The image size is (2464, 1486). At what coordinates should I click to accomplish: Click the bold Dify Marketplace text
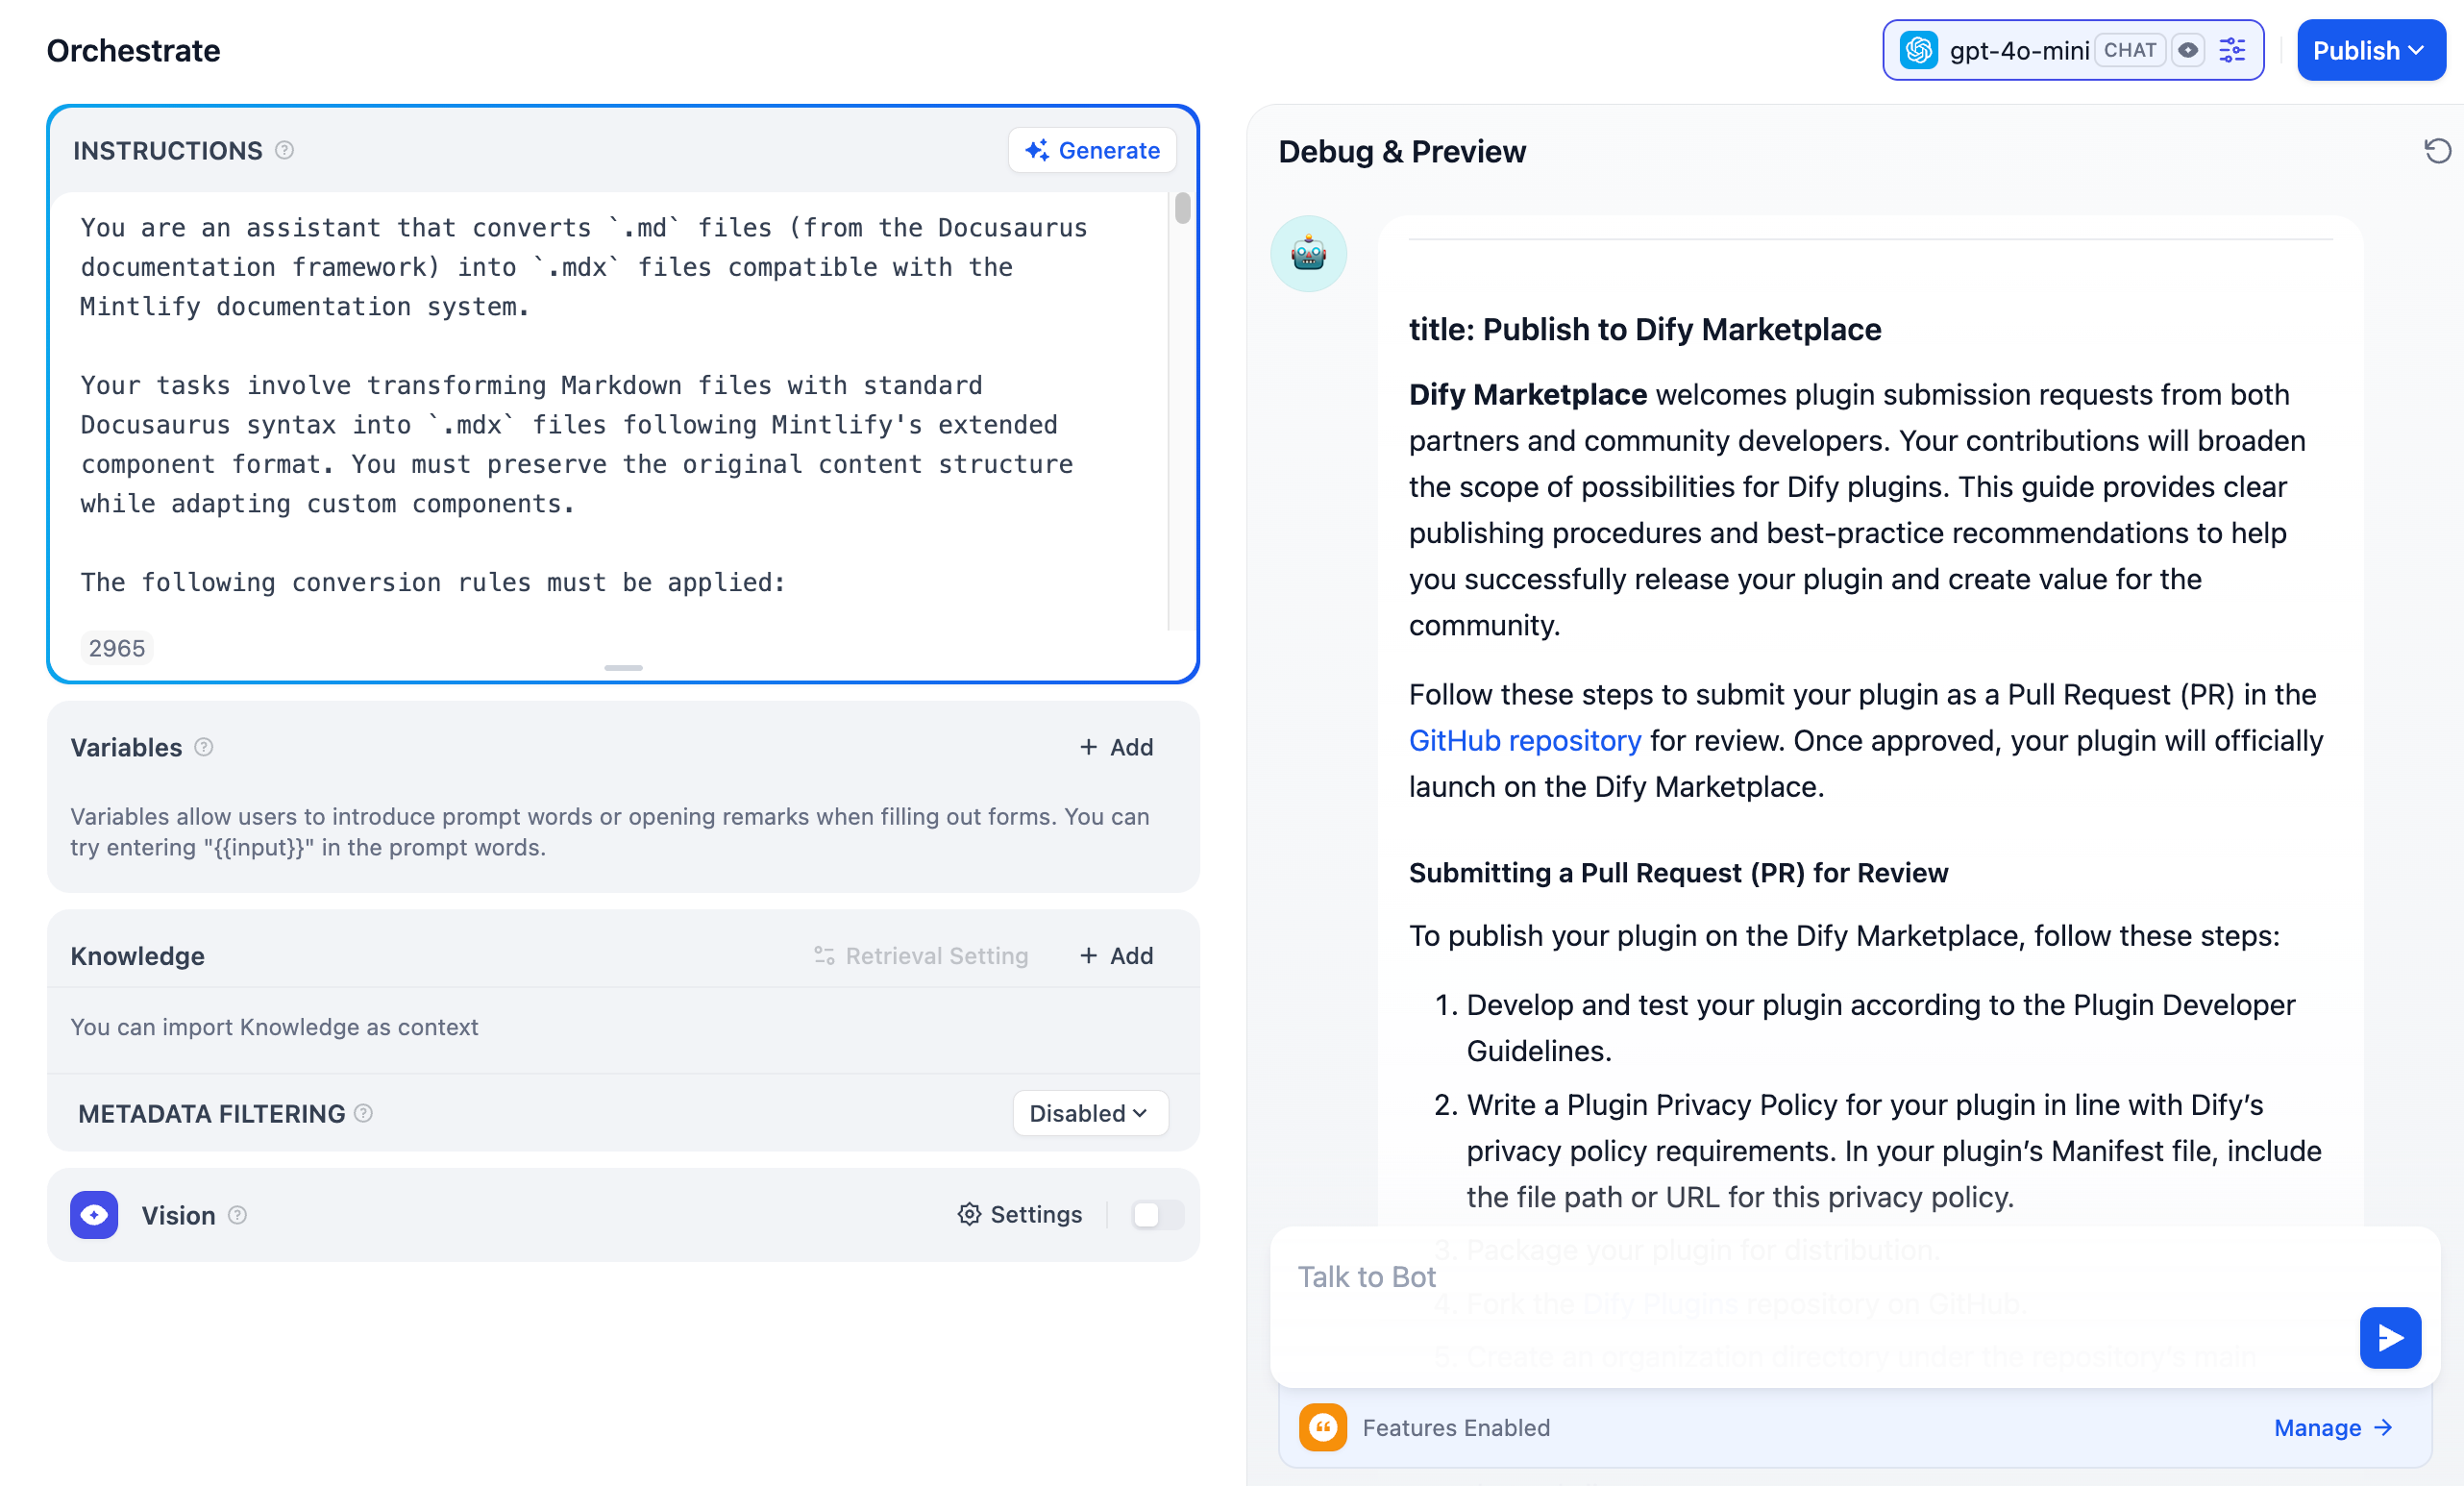[x=1527, y=395]
